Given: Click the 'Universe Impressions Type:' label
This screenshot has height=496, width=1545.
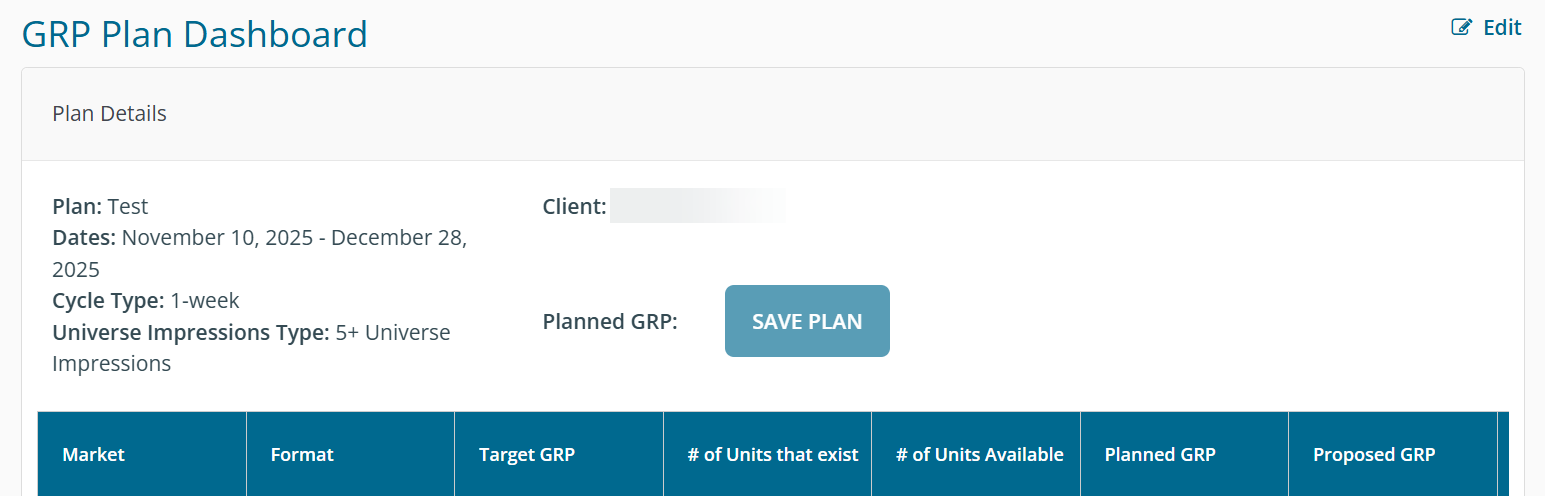Looking at the screenshot, I should (x=190, y=333).
